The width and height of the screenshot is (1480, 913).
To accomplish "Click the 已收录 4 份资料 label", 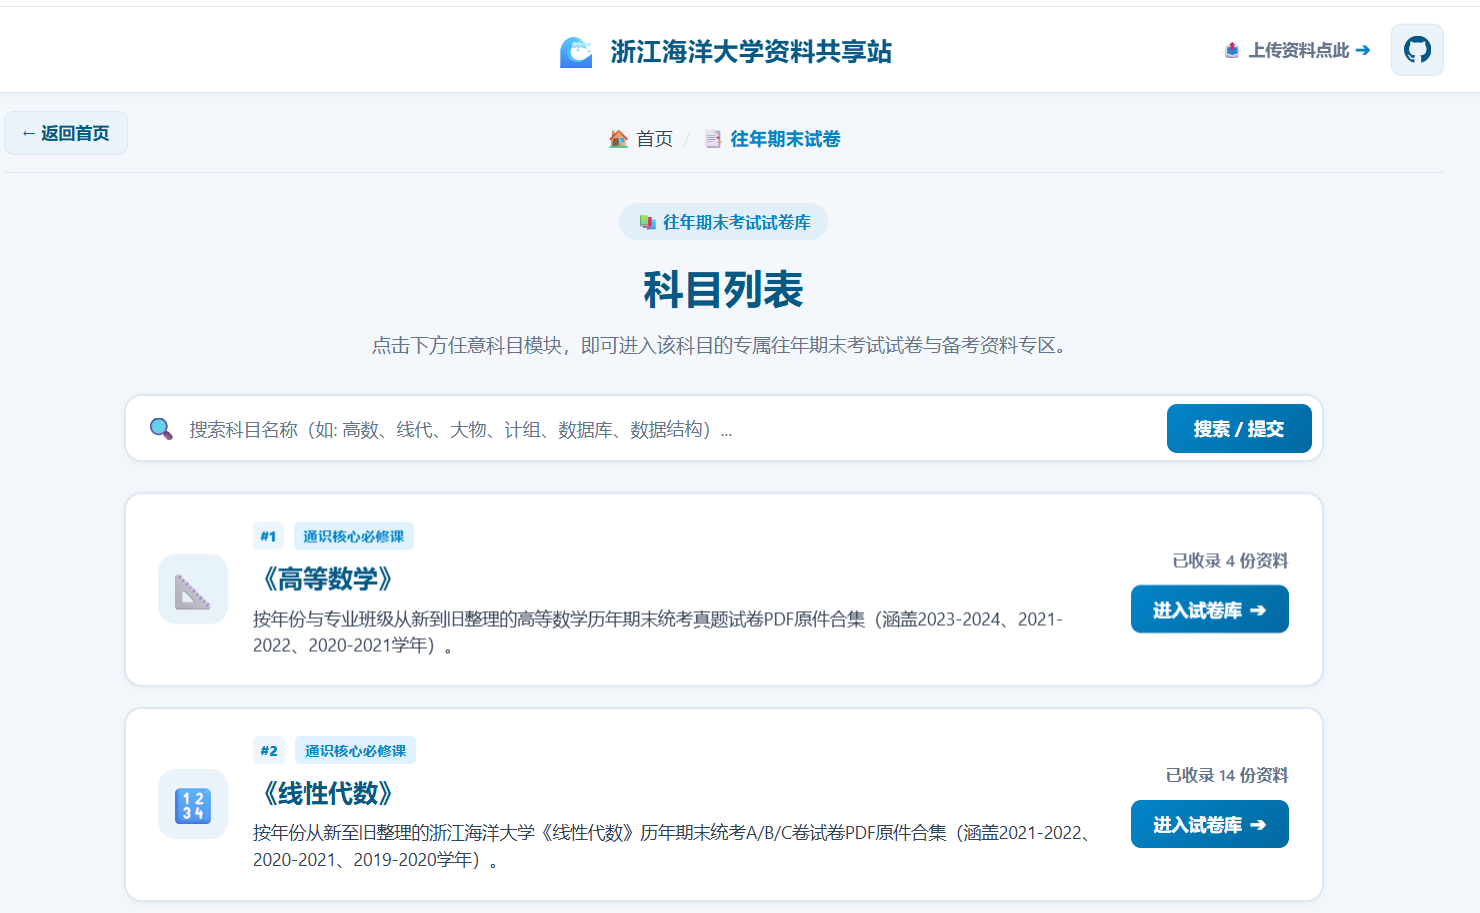I will tap(1230, 561).
